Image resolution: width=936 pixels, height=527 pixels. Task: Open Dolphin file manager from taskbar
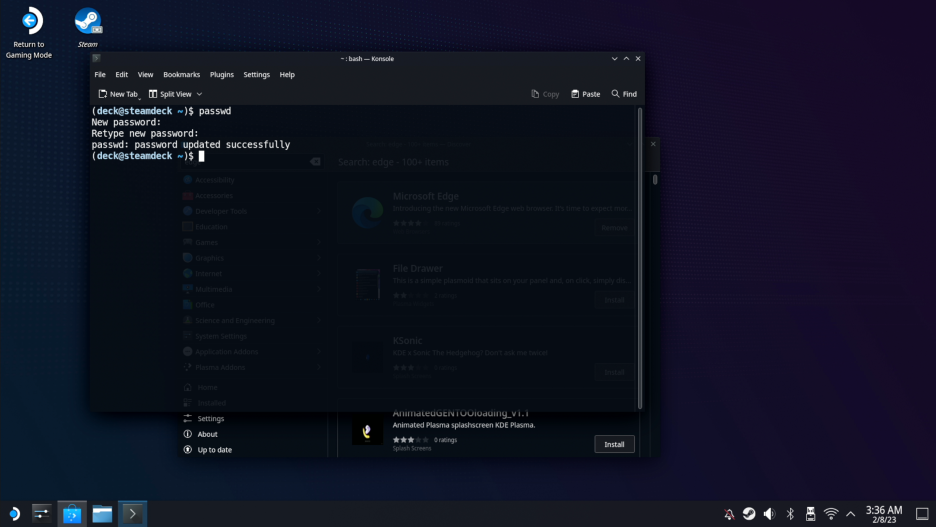coord(102,513)
